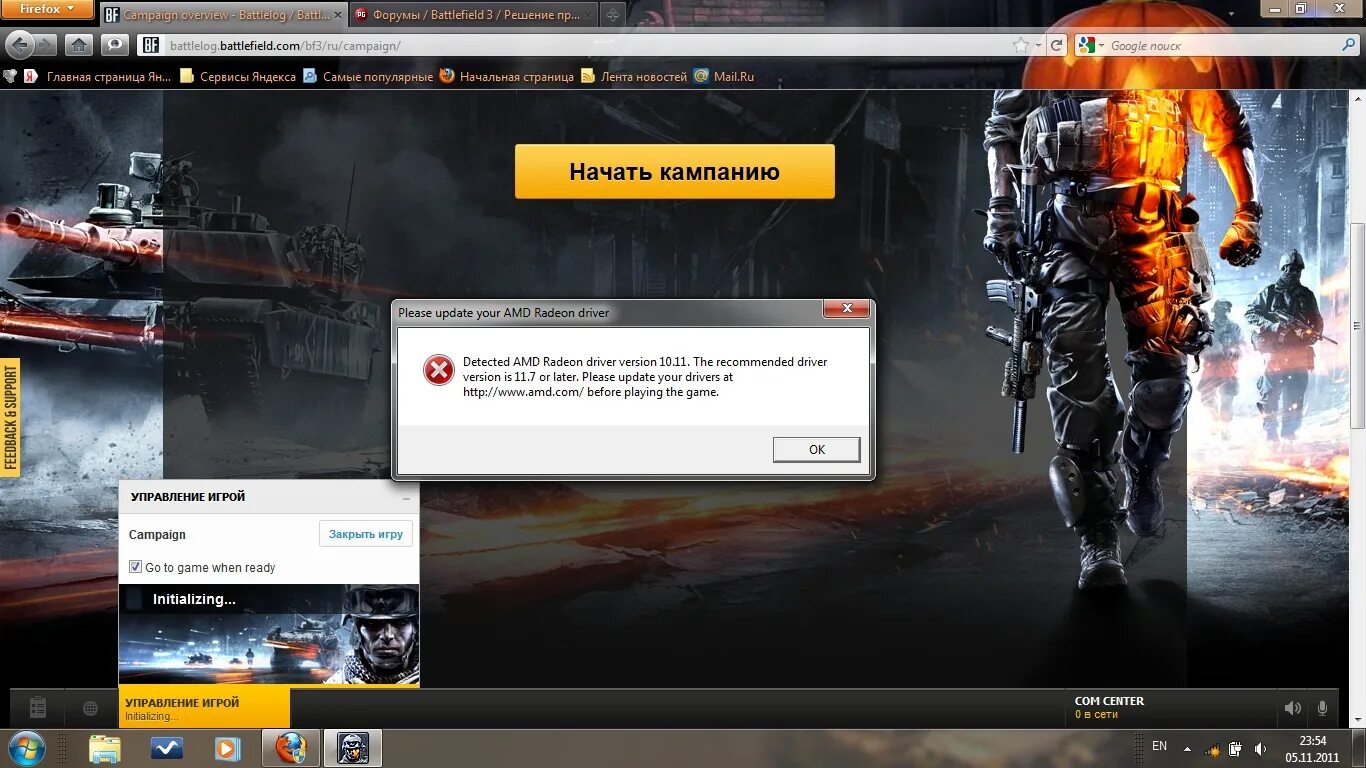This screenshot has width=1366, height=768.
Task: Open Самые популярные bookmark
Action: click(x=368, y=76)
